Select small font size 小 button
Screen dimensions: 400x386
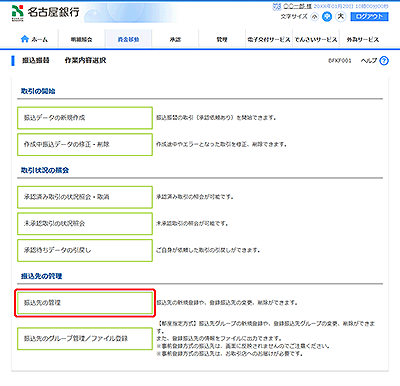pos(314,17)
